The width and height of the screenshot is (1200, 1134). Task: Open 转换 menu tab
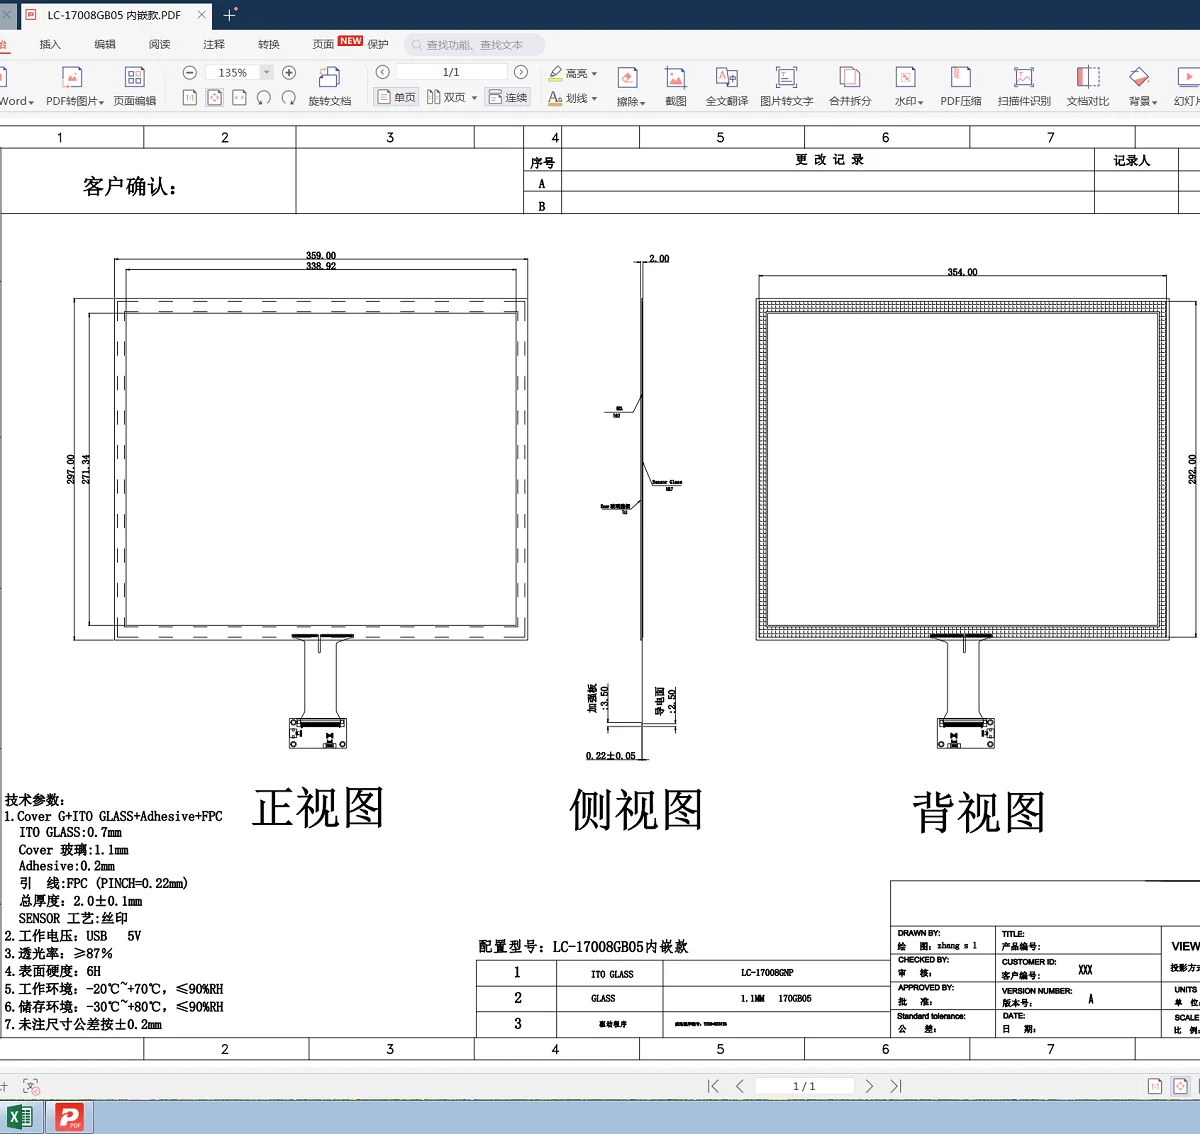coord(269,44)
